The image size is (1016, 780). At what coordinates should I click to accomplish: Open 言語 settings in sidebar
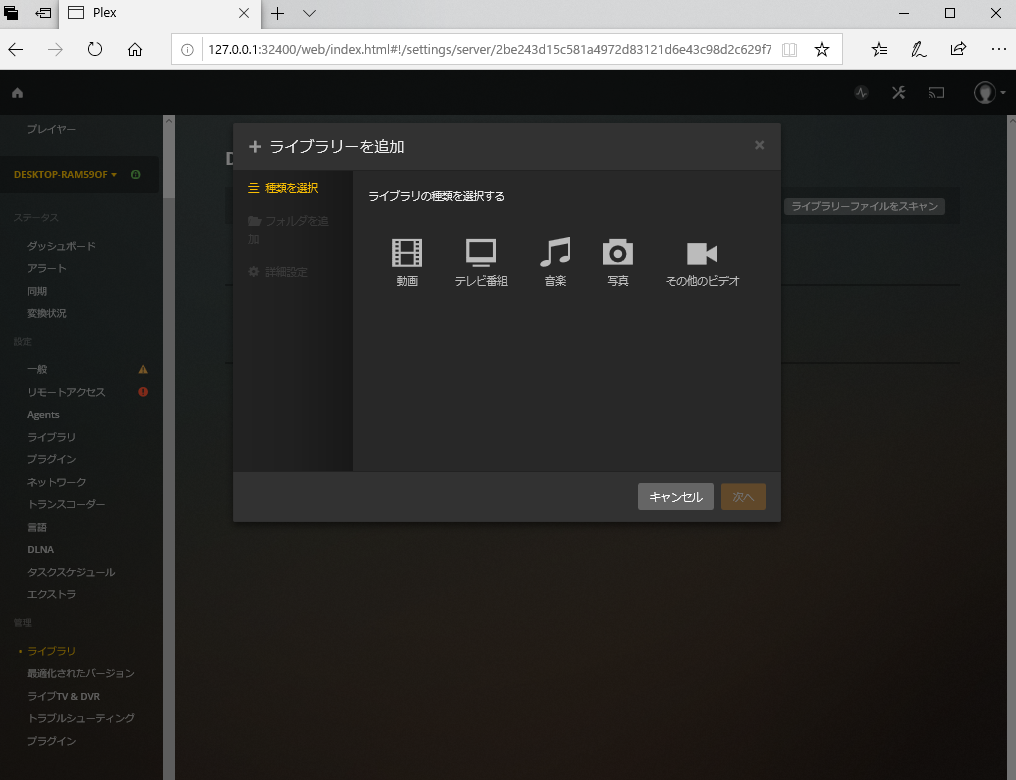click(x=37, y=527)
